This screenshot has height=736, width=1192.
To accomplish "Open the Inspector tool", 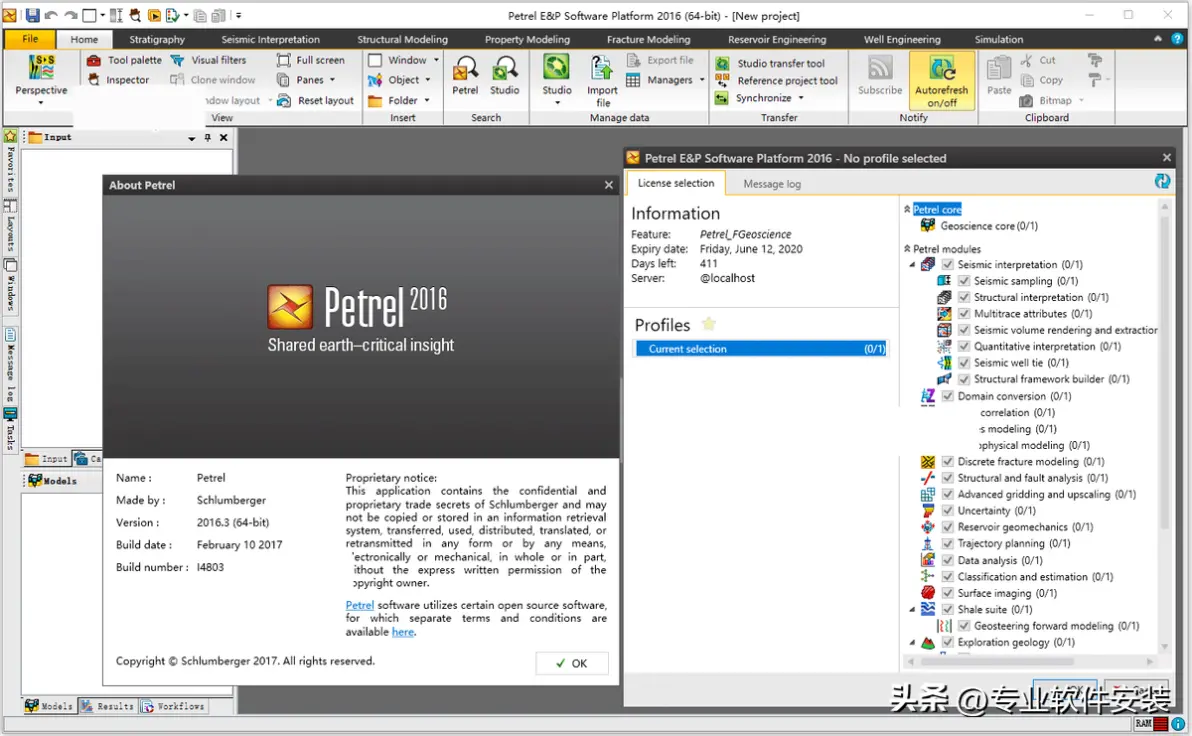I will click(x=119, y=80).
